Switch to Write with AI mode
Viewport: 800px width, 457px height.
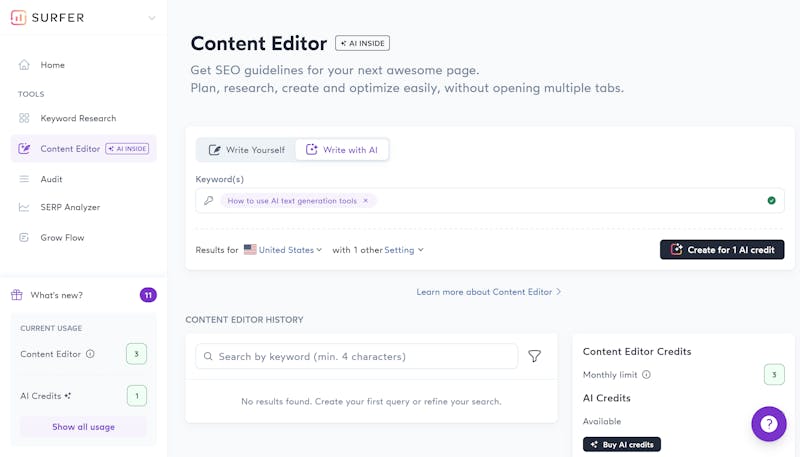point(342,150)
